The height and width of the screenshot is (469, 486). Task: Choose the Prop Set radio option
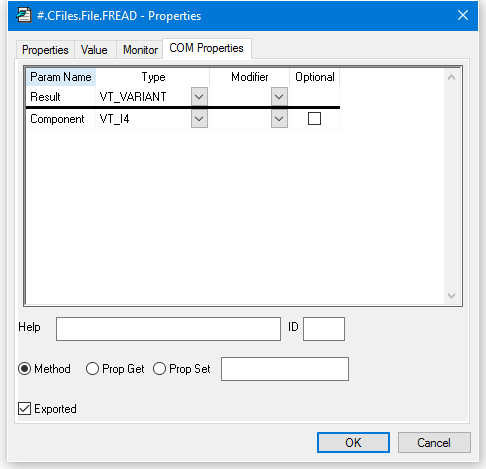(159, 369)
